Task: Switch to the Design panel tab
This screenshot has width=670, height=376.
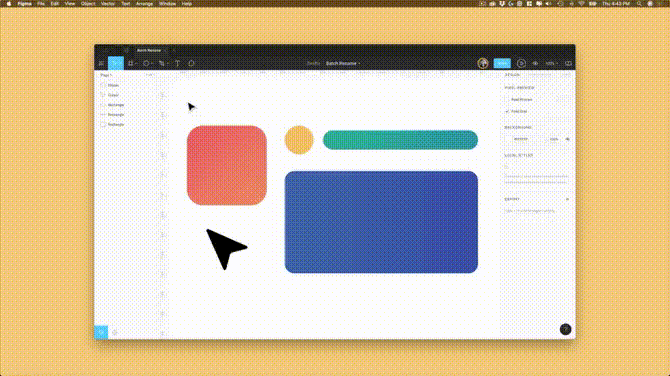Action: [x=512, y=75]
